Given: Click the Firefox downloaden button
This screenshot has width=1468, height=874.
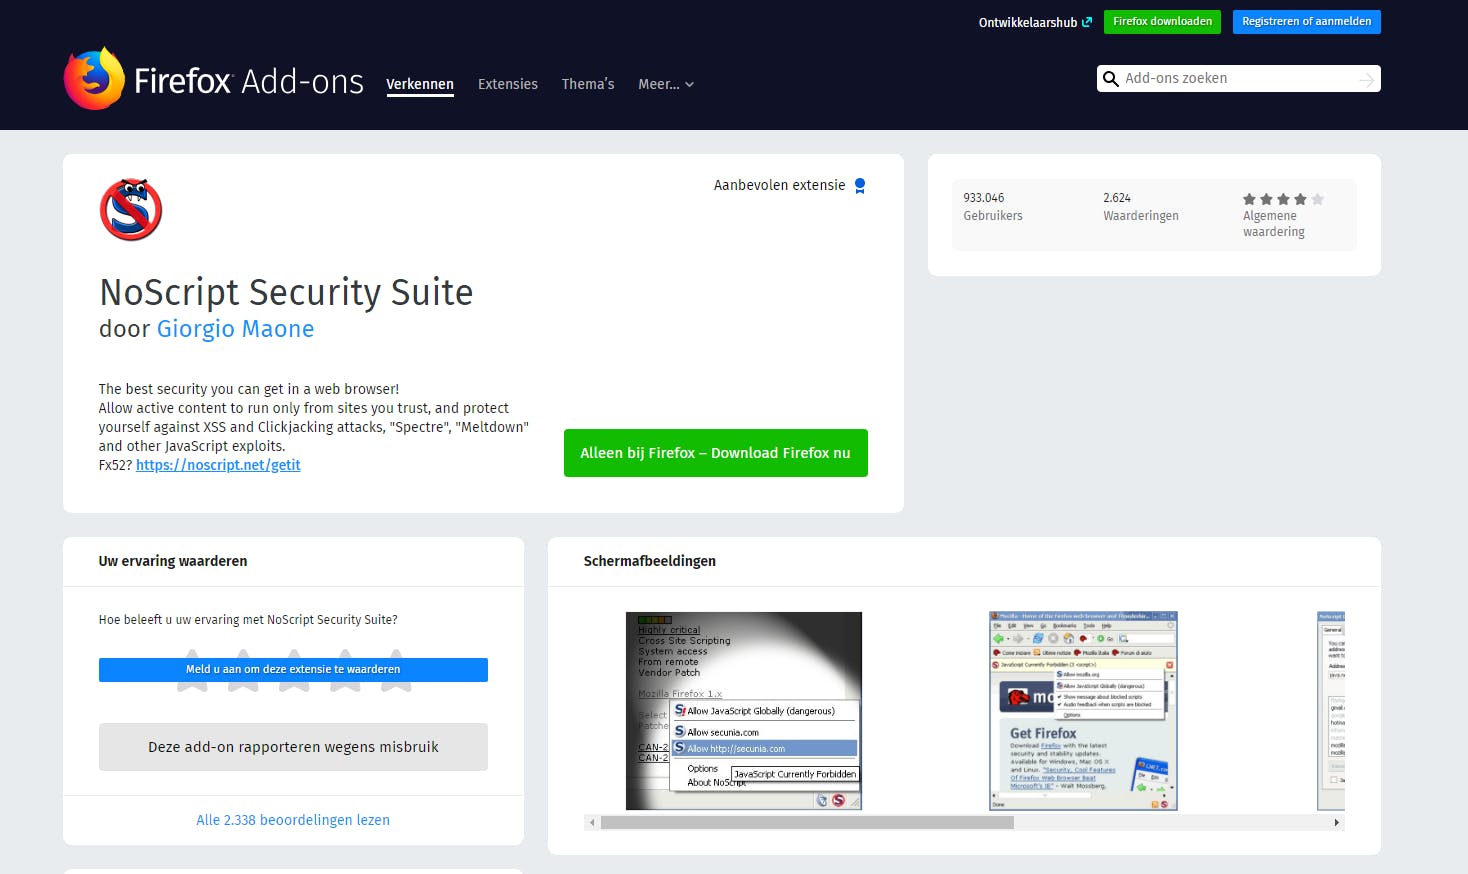Looking at the screenshot, I should point(1162,22).
